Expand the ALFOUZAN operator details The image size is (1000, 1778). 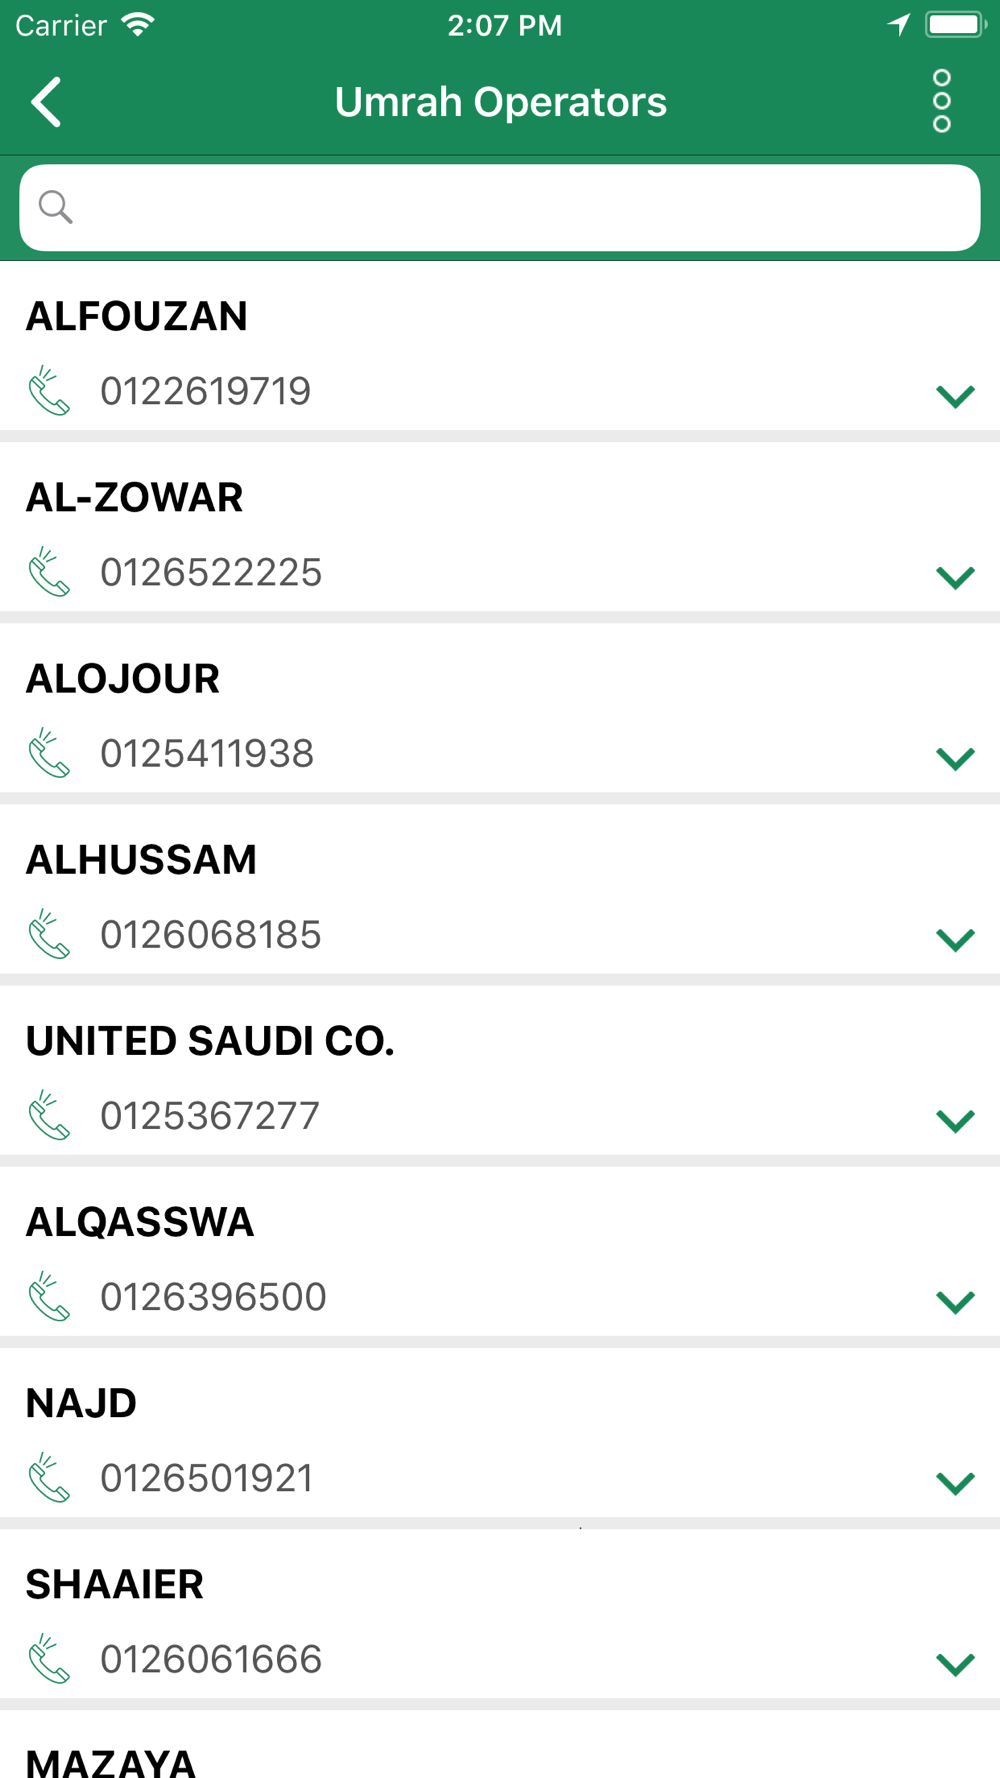[955, 396]
